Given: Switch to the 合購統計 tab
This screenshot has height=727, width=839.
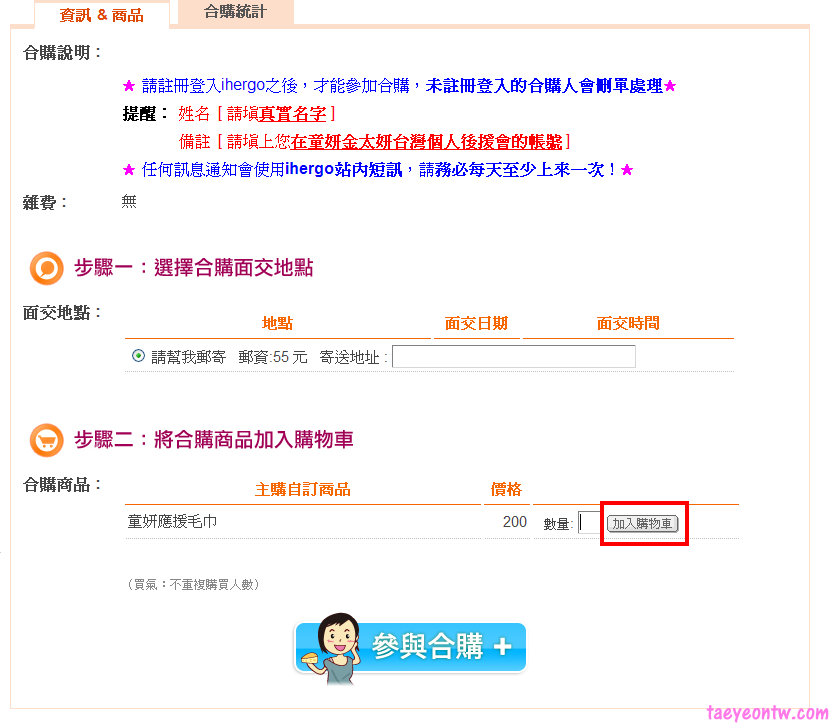Looking at the screenshot, I should coord(235,12).
